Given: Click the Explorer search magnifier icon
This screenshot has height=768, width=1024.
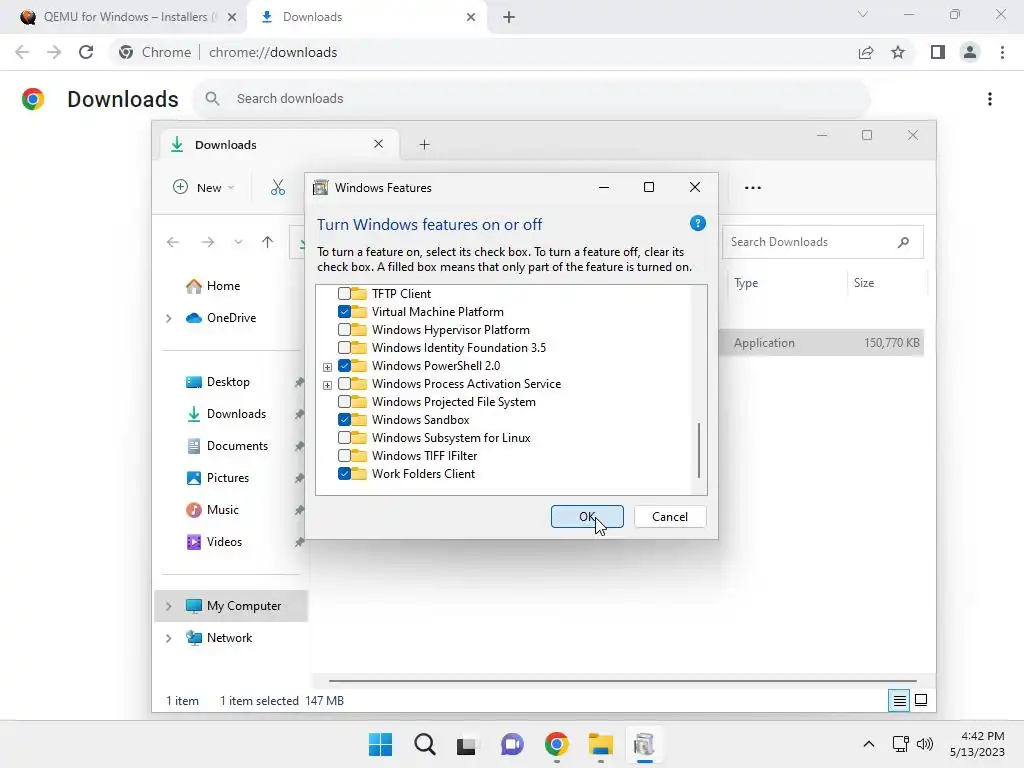Looking at the screenshot, I should [903, 242].
